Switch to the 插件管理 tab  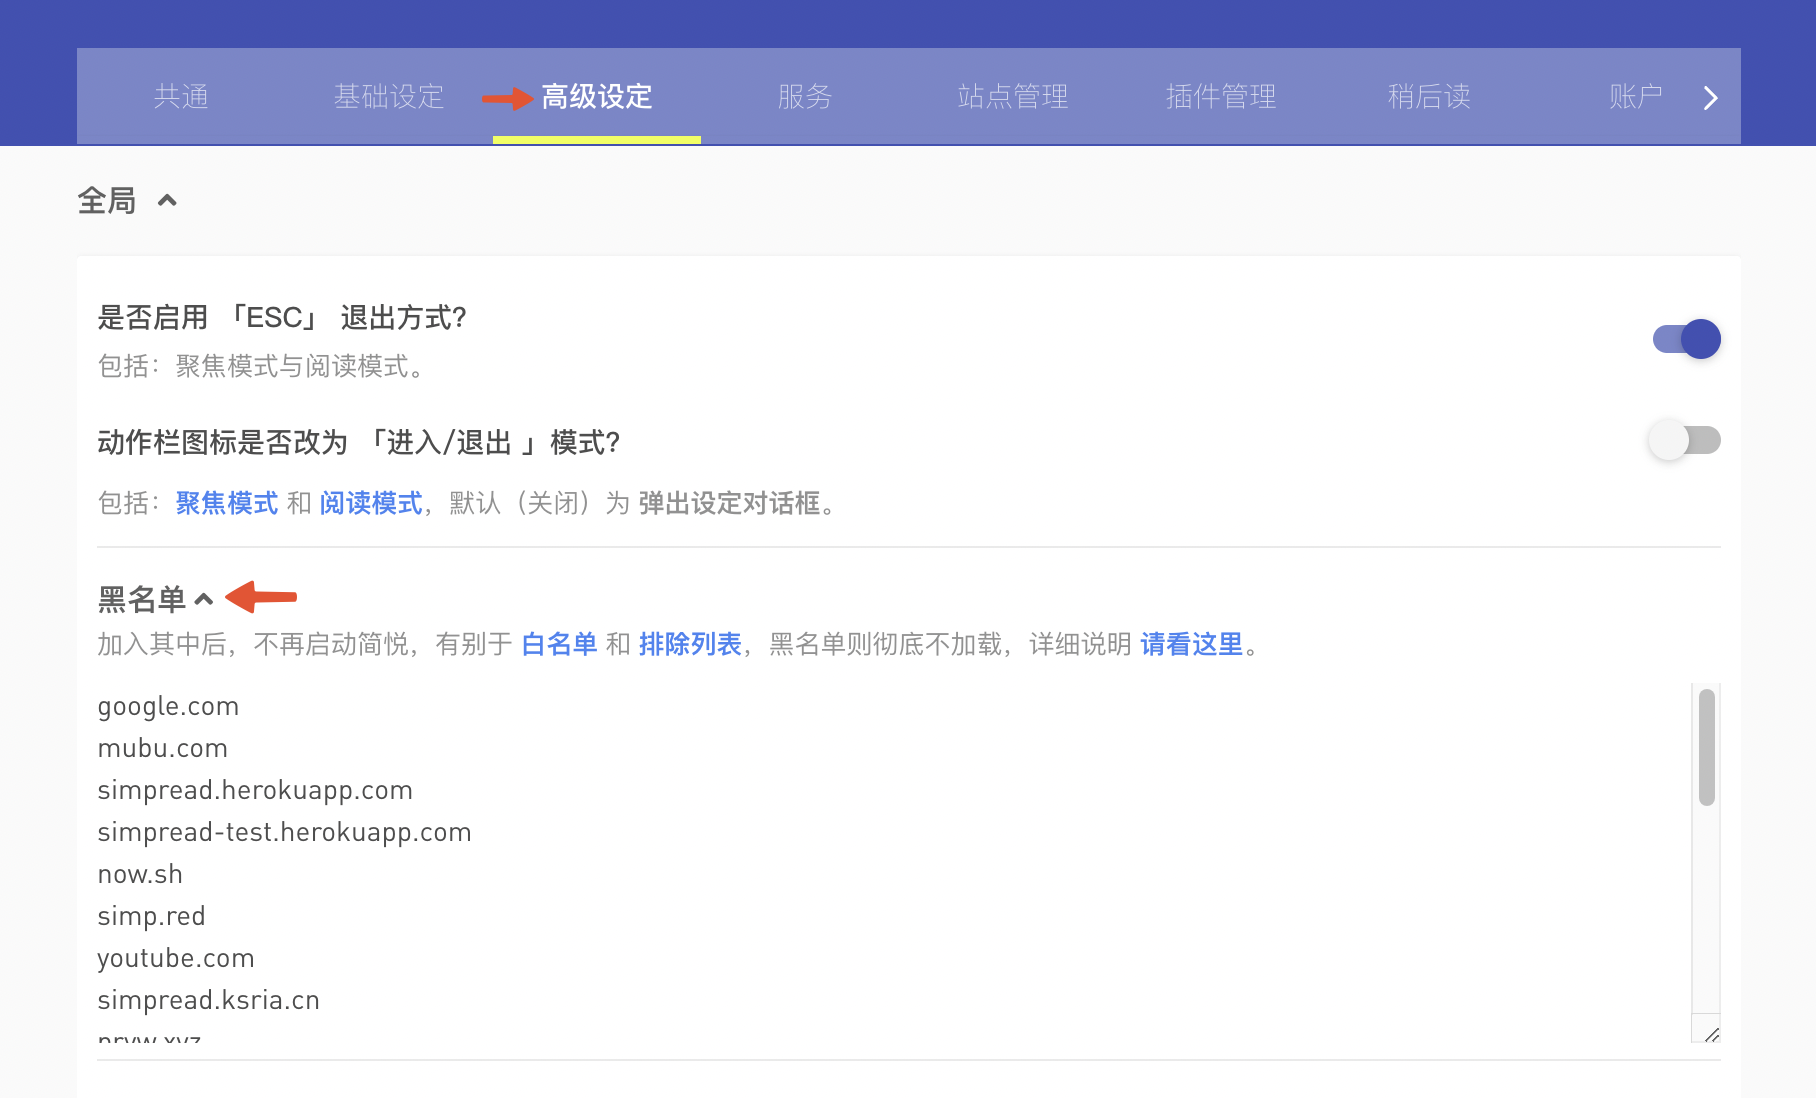click(1221, 97)
